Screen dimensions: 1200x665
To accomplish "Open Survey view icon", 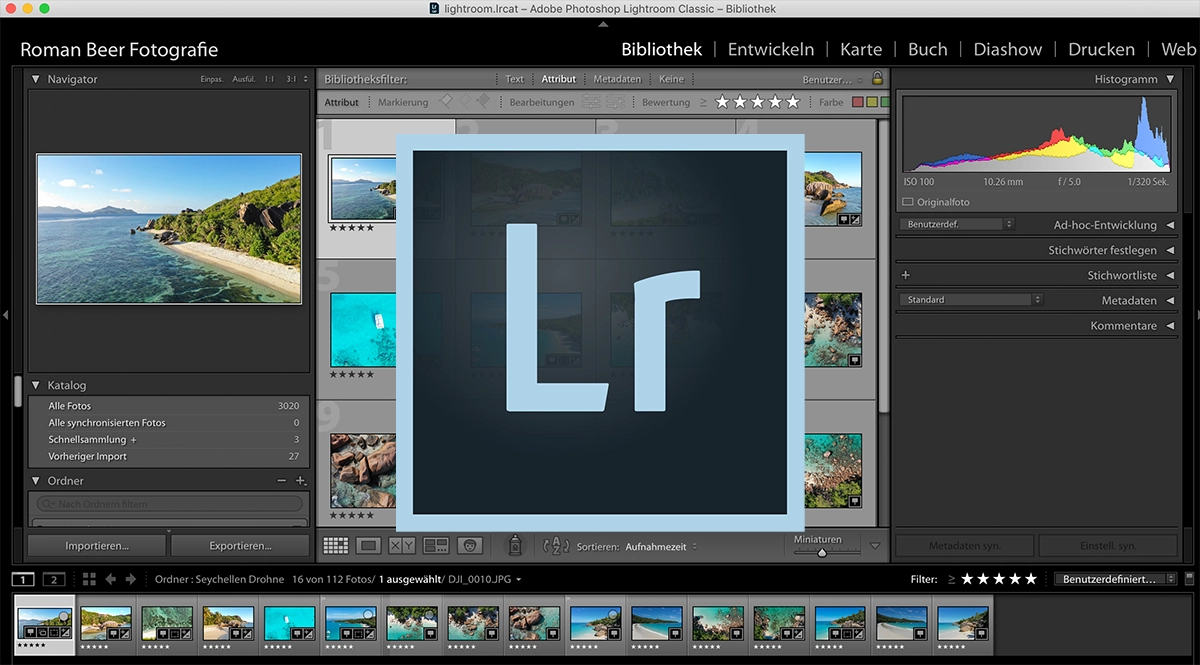I will pyautogui.click(x=435, y=546).
